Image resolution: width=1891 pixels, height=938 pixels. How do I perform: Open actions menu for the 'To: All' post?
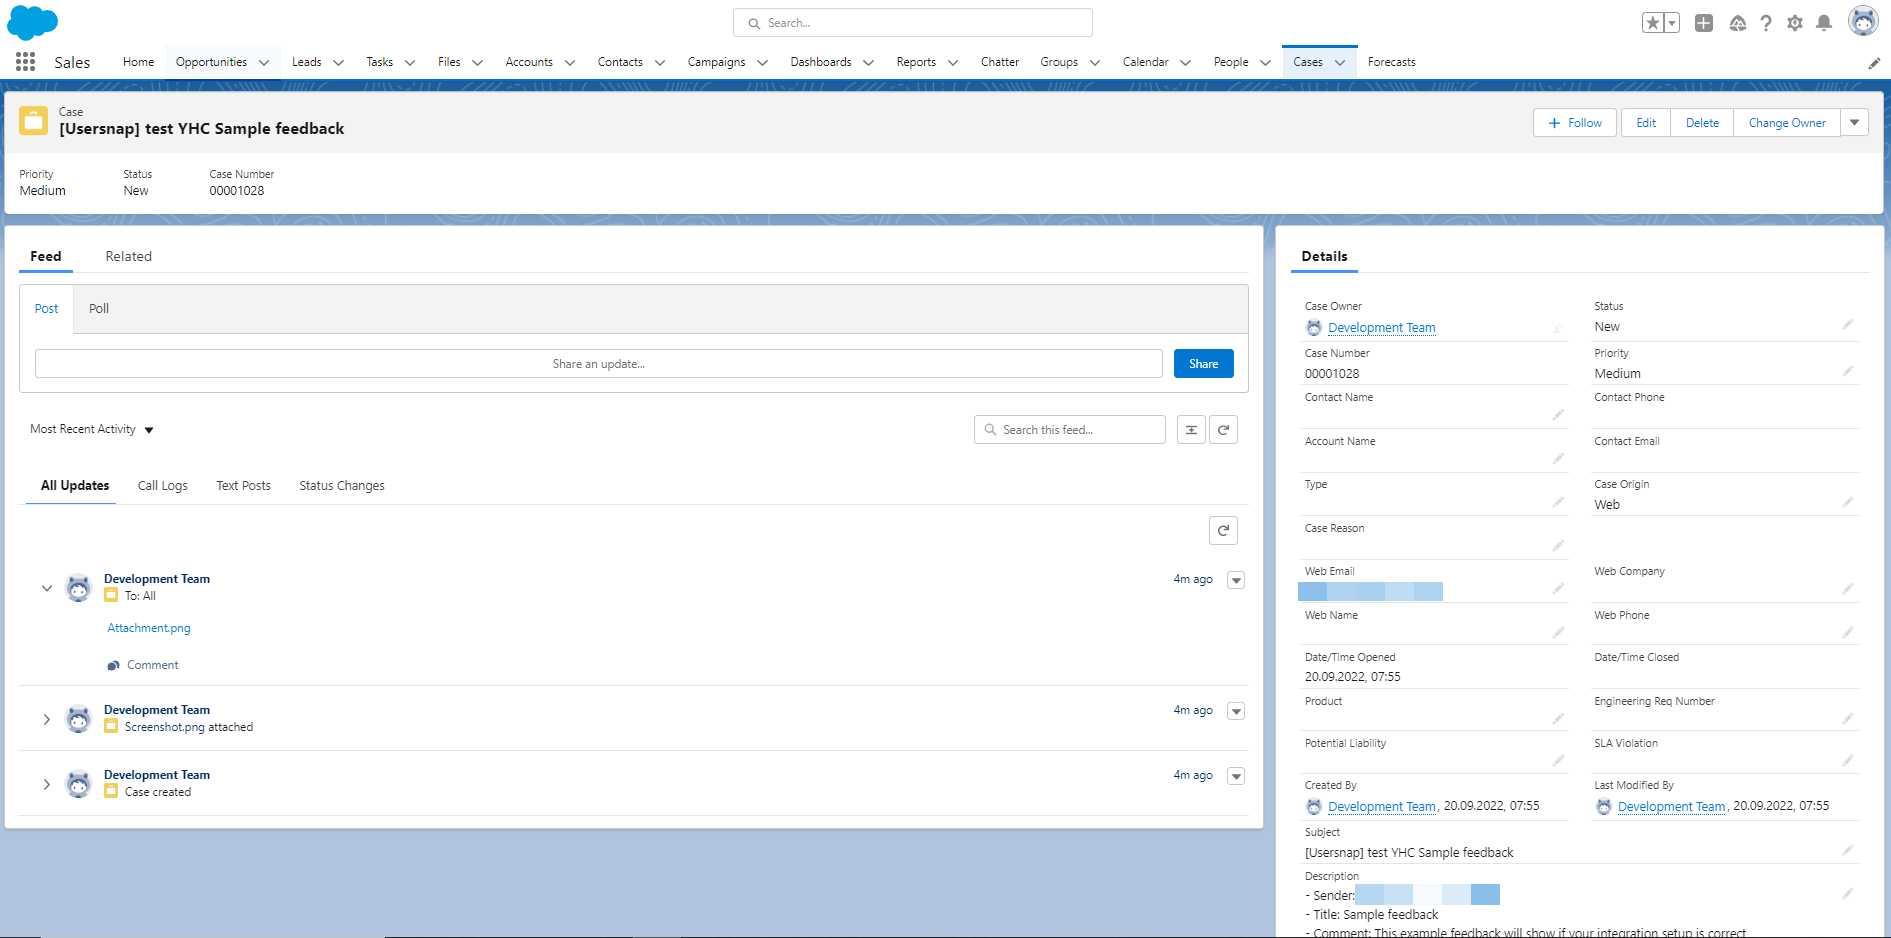click(x=1236, y=580)
